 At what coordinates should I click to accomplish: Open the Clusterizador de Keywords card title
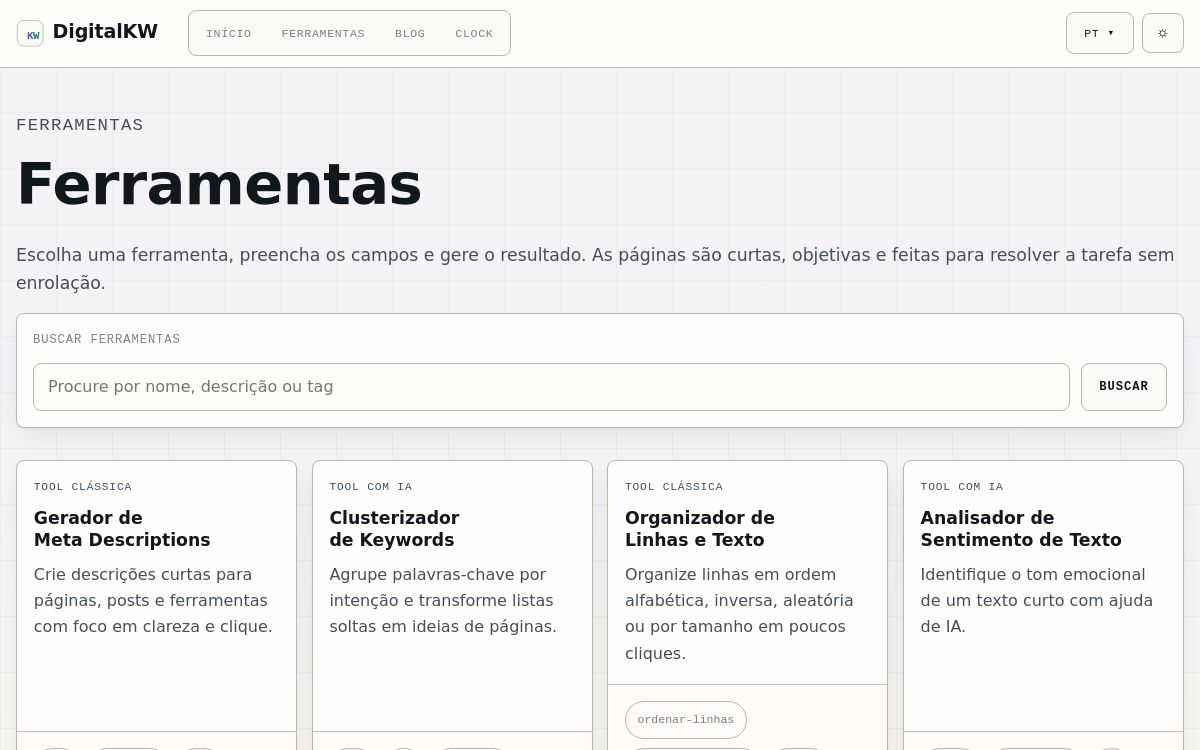pyautogui.click(x=394, y=529)
